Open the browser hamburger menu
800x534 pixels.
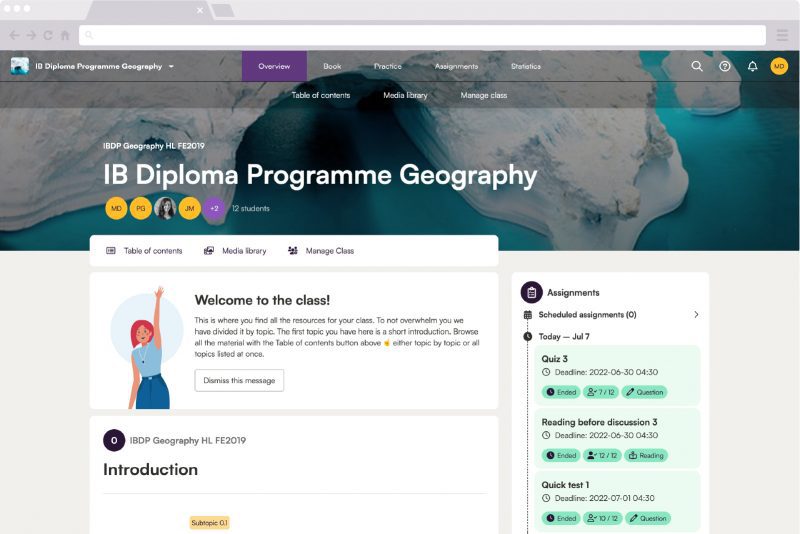[x=782, y=35]
